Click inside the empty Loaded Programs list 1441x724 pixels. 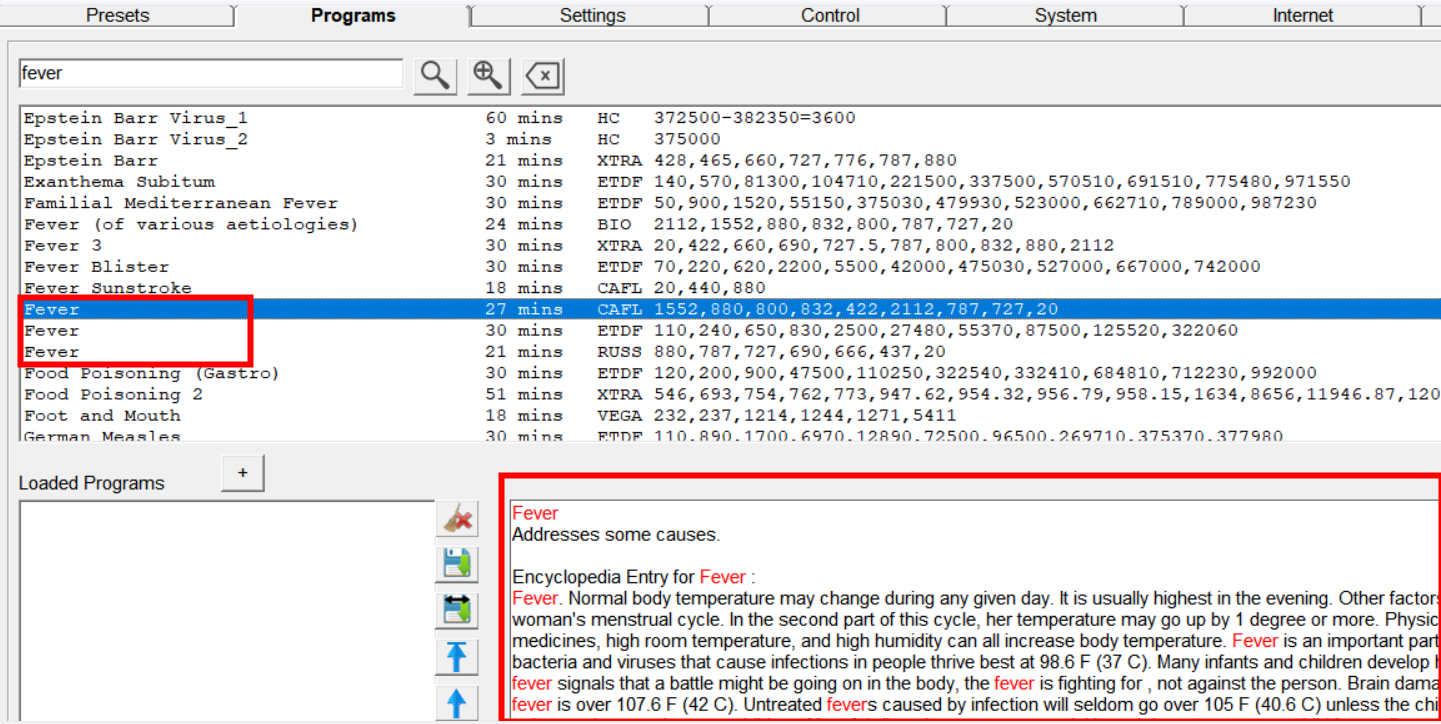(226, 610)
